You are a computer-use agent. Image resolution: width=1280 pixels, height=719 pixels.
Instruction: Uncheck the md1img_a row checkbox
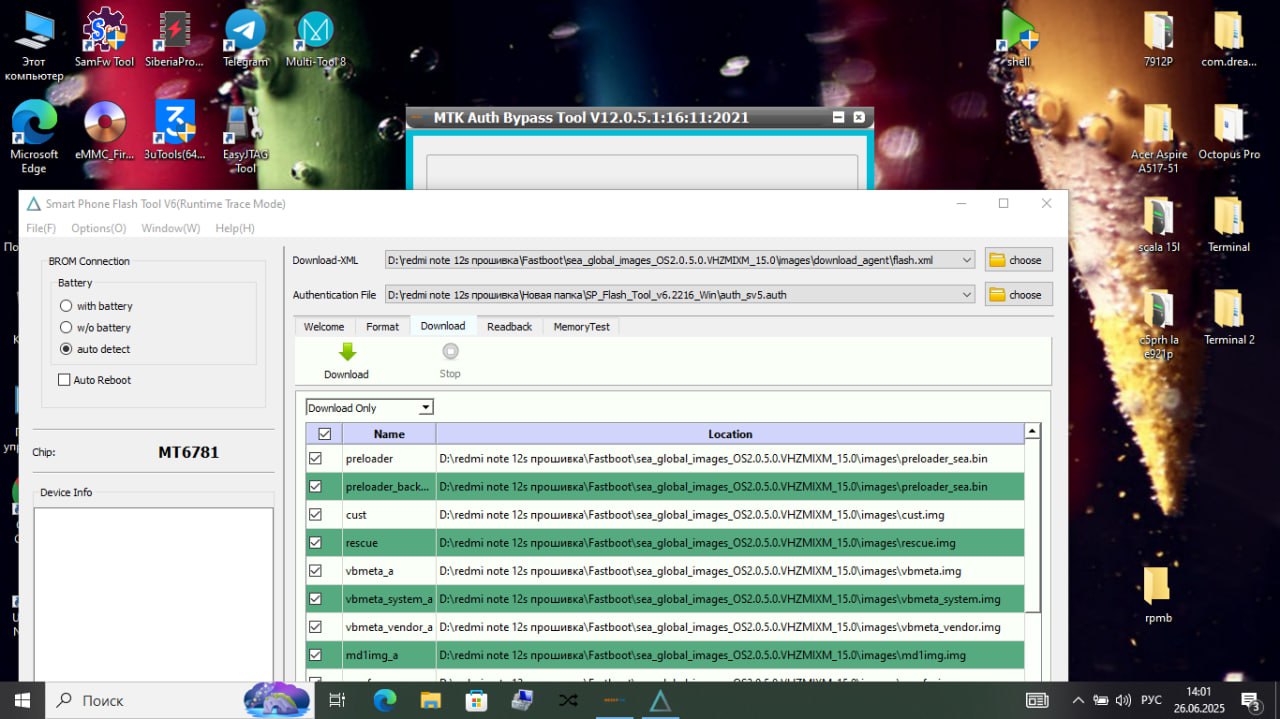[316, 655]
